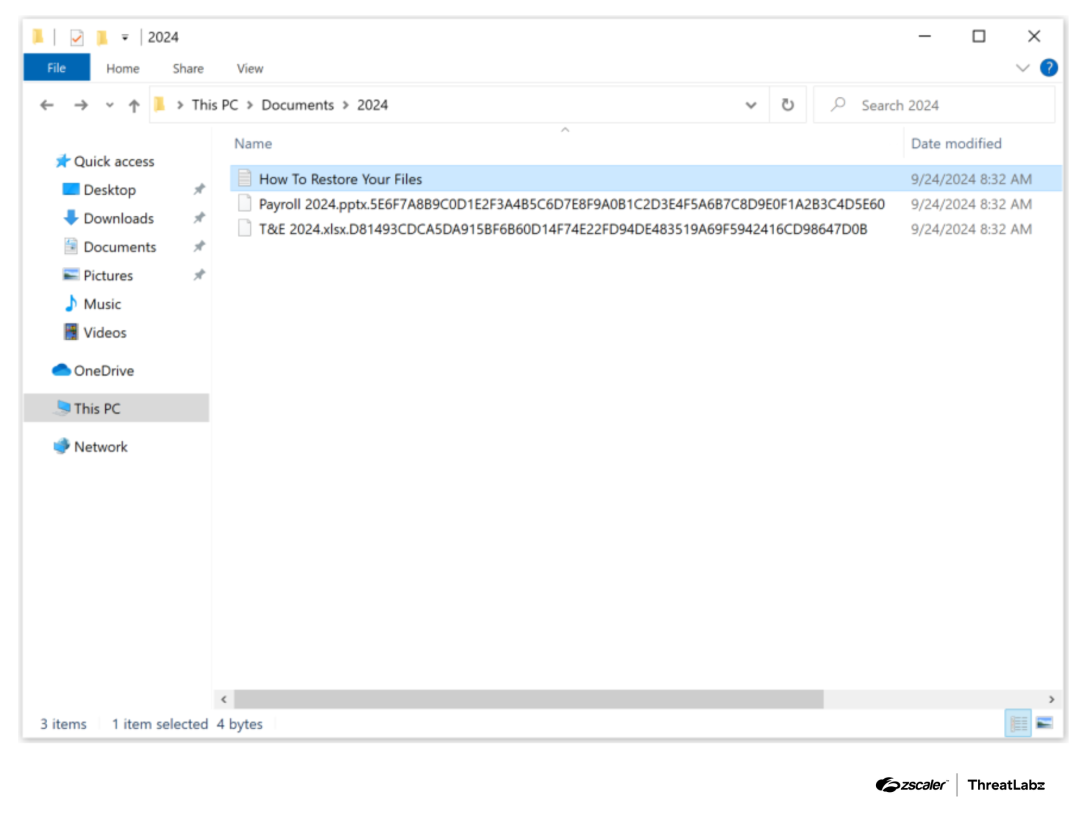Expand the recent locations dropdown
The image size is (1080, 813).
(109, 105)
